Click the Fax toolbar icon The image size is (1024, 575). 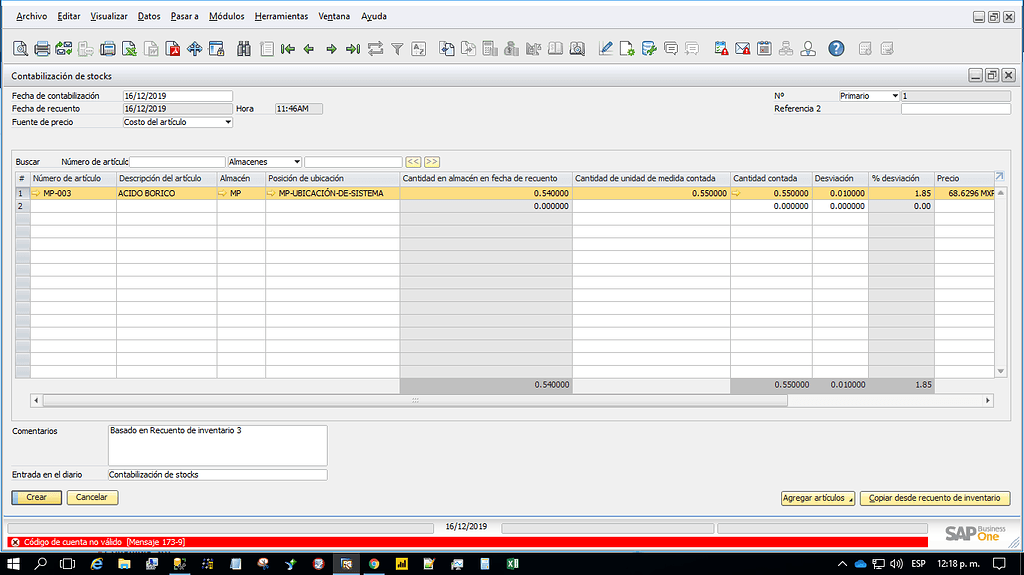(108, 49)
